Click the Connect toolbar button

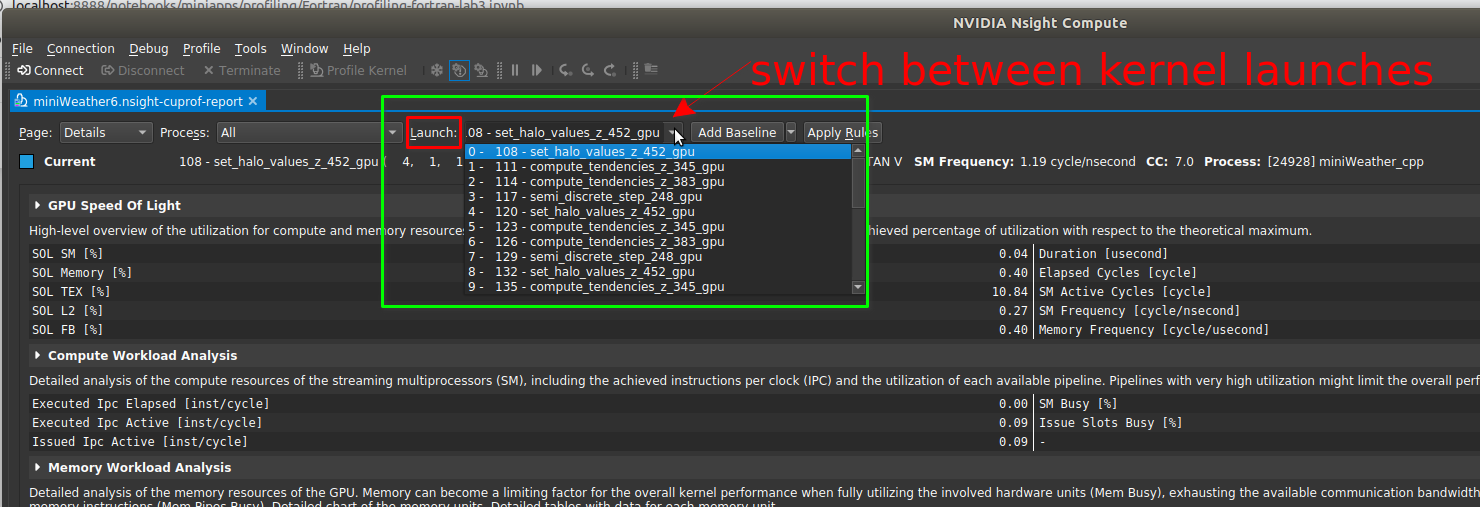pos(50,70)
